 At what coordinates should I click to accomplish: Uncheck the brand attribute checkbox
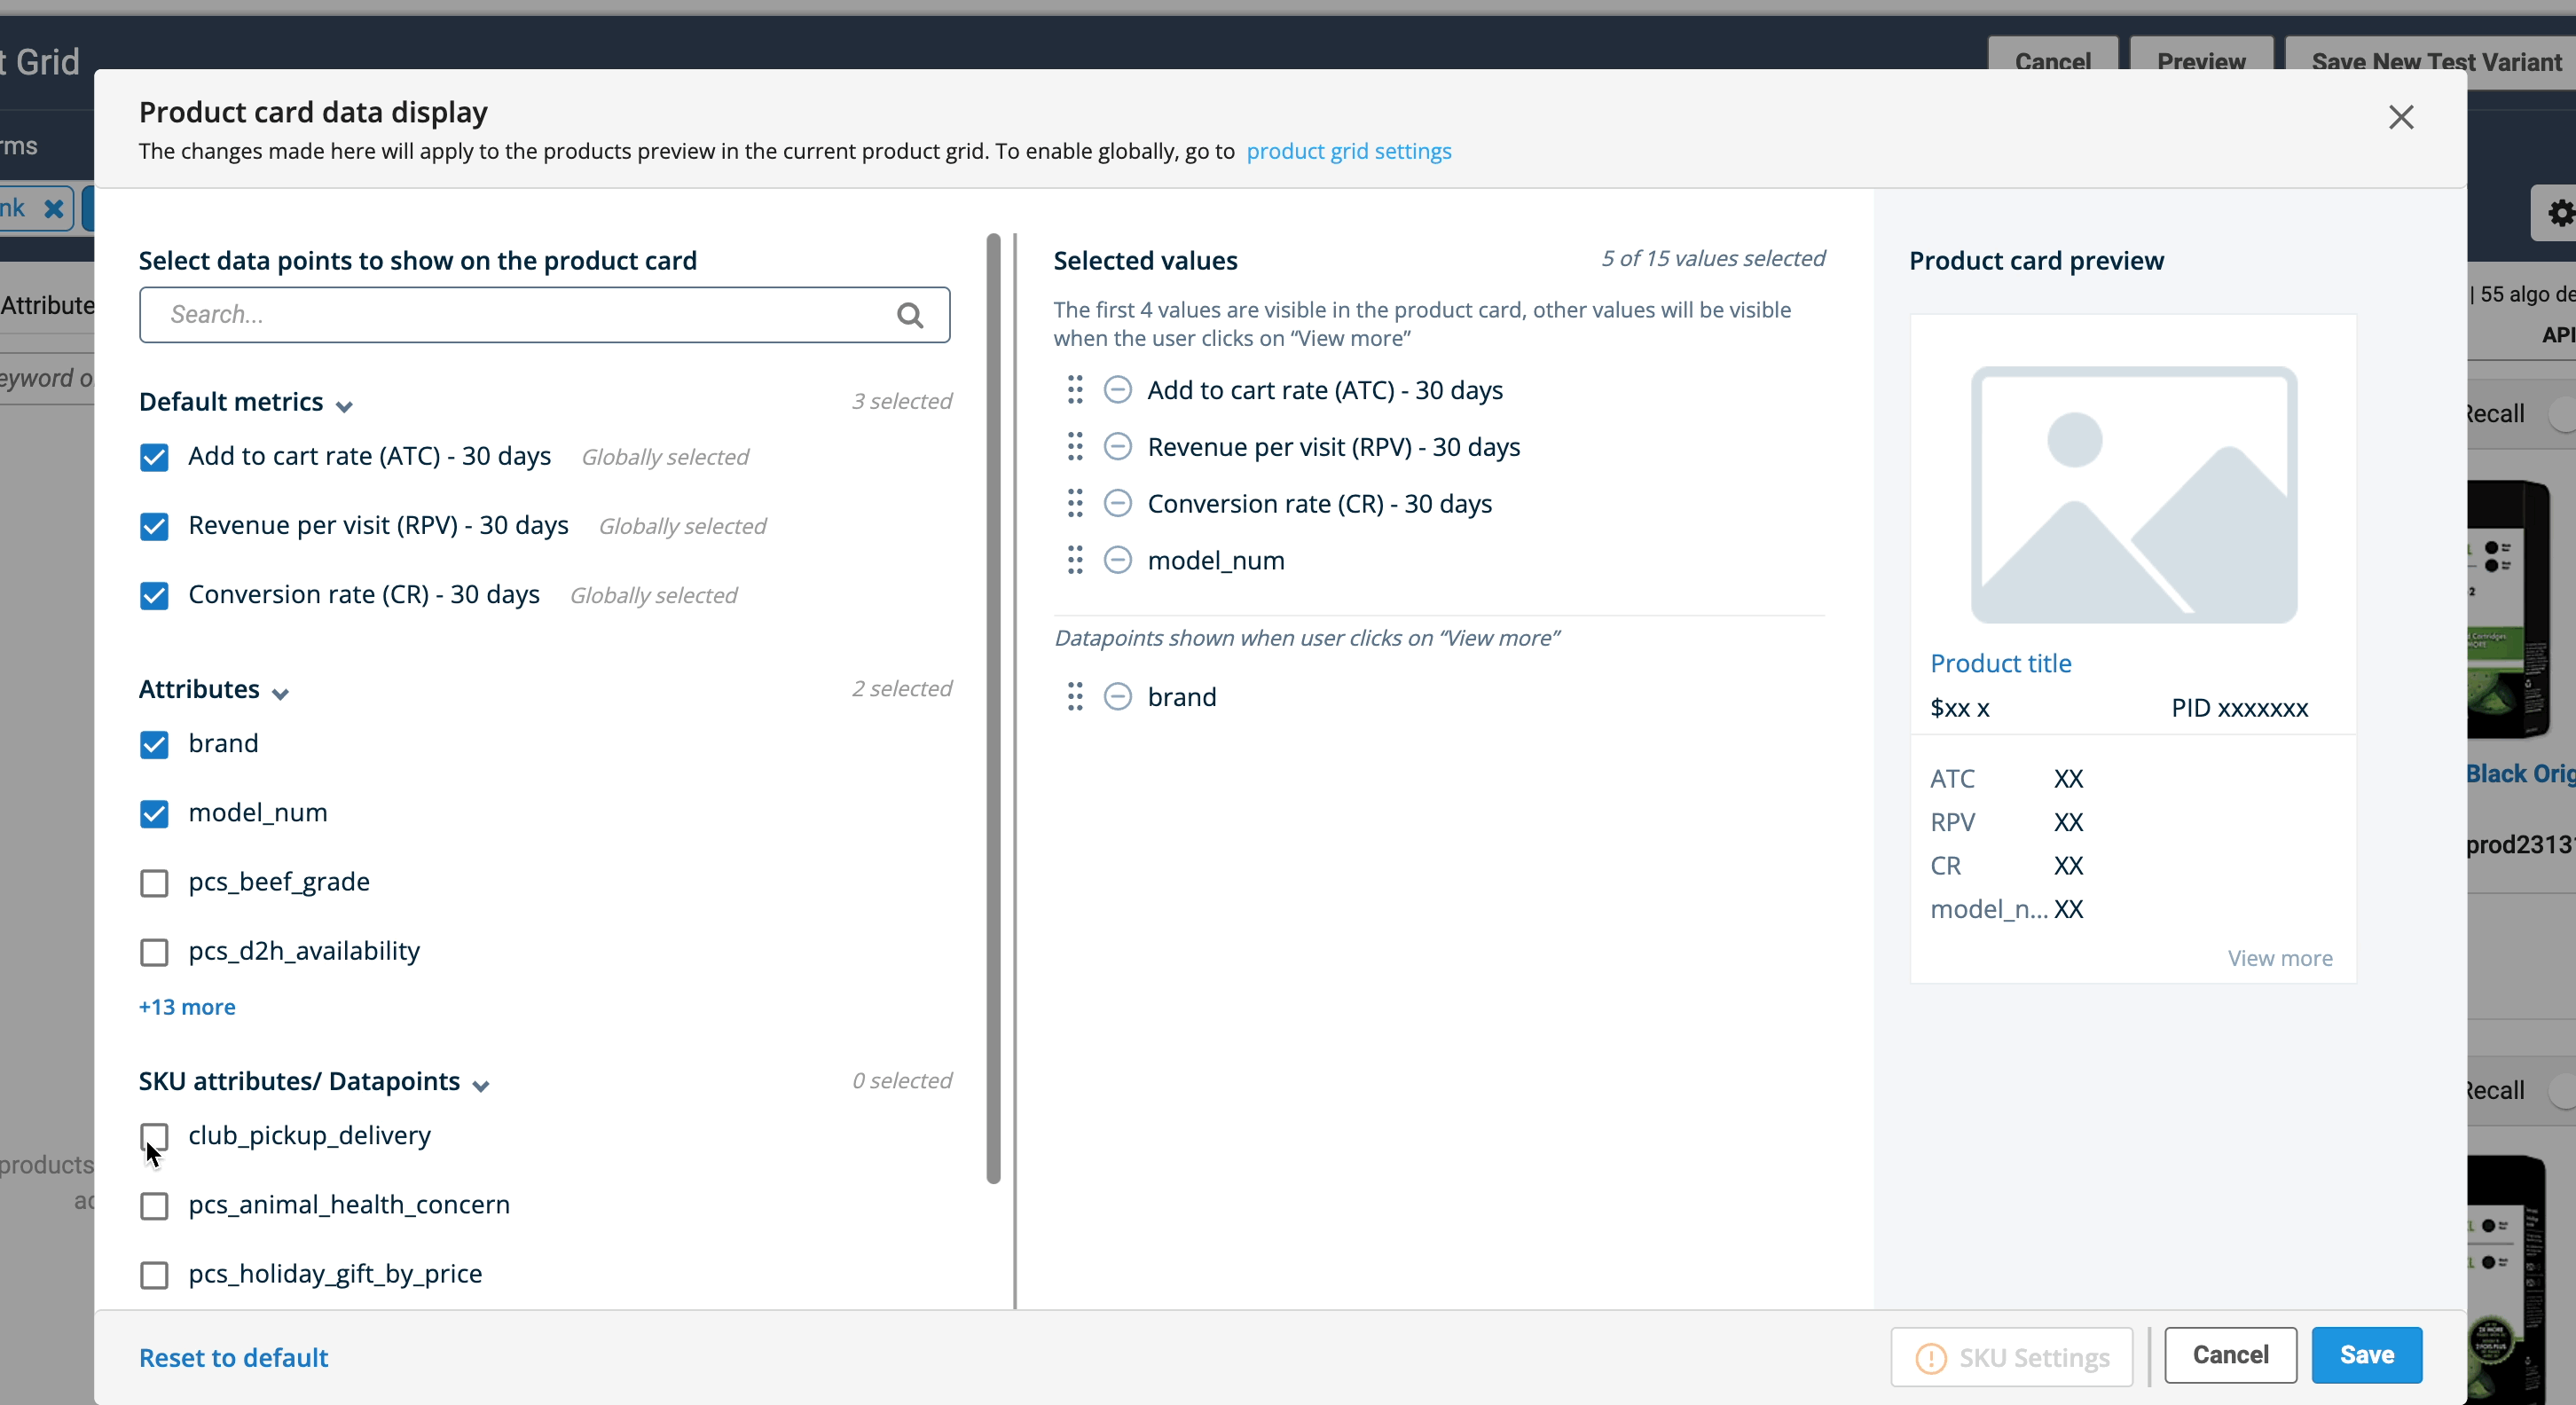pos(154,744)
